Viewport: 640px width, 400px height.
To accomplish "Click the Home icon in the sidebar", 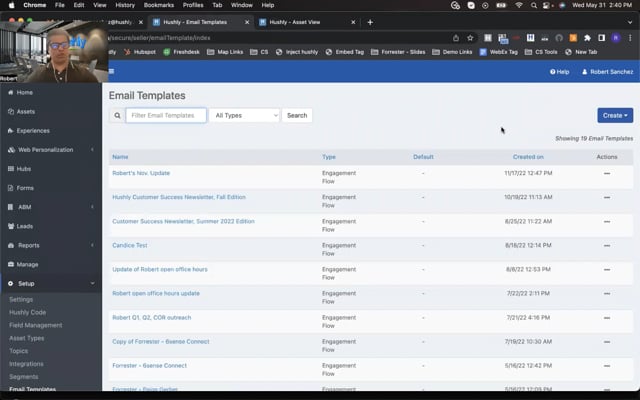I will pyautogui.click(x=10, y=92).
